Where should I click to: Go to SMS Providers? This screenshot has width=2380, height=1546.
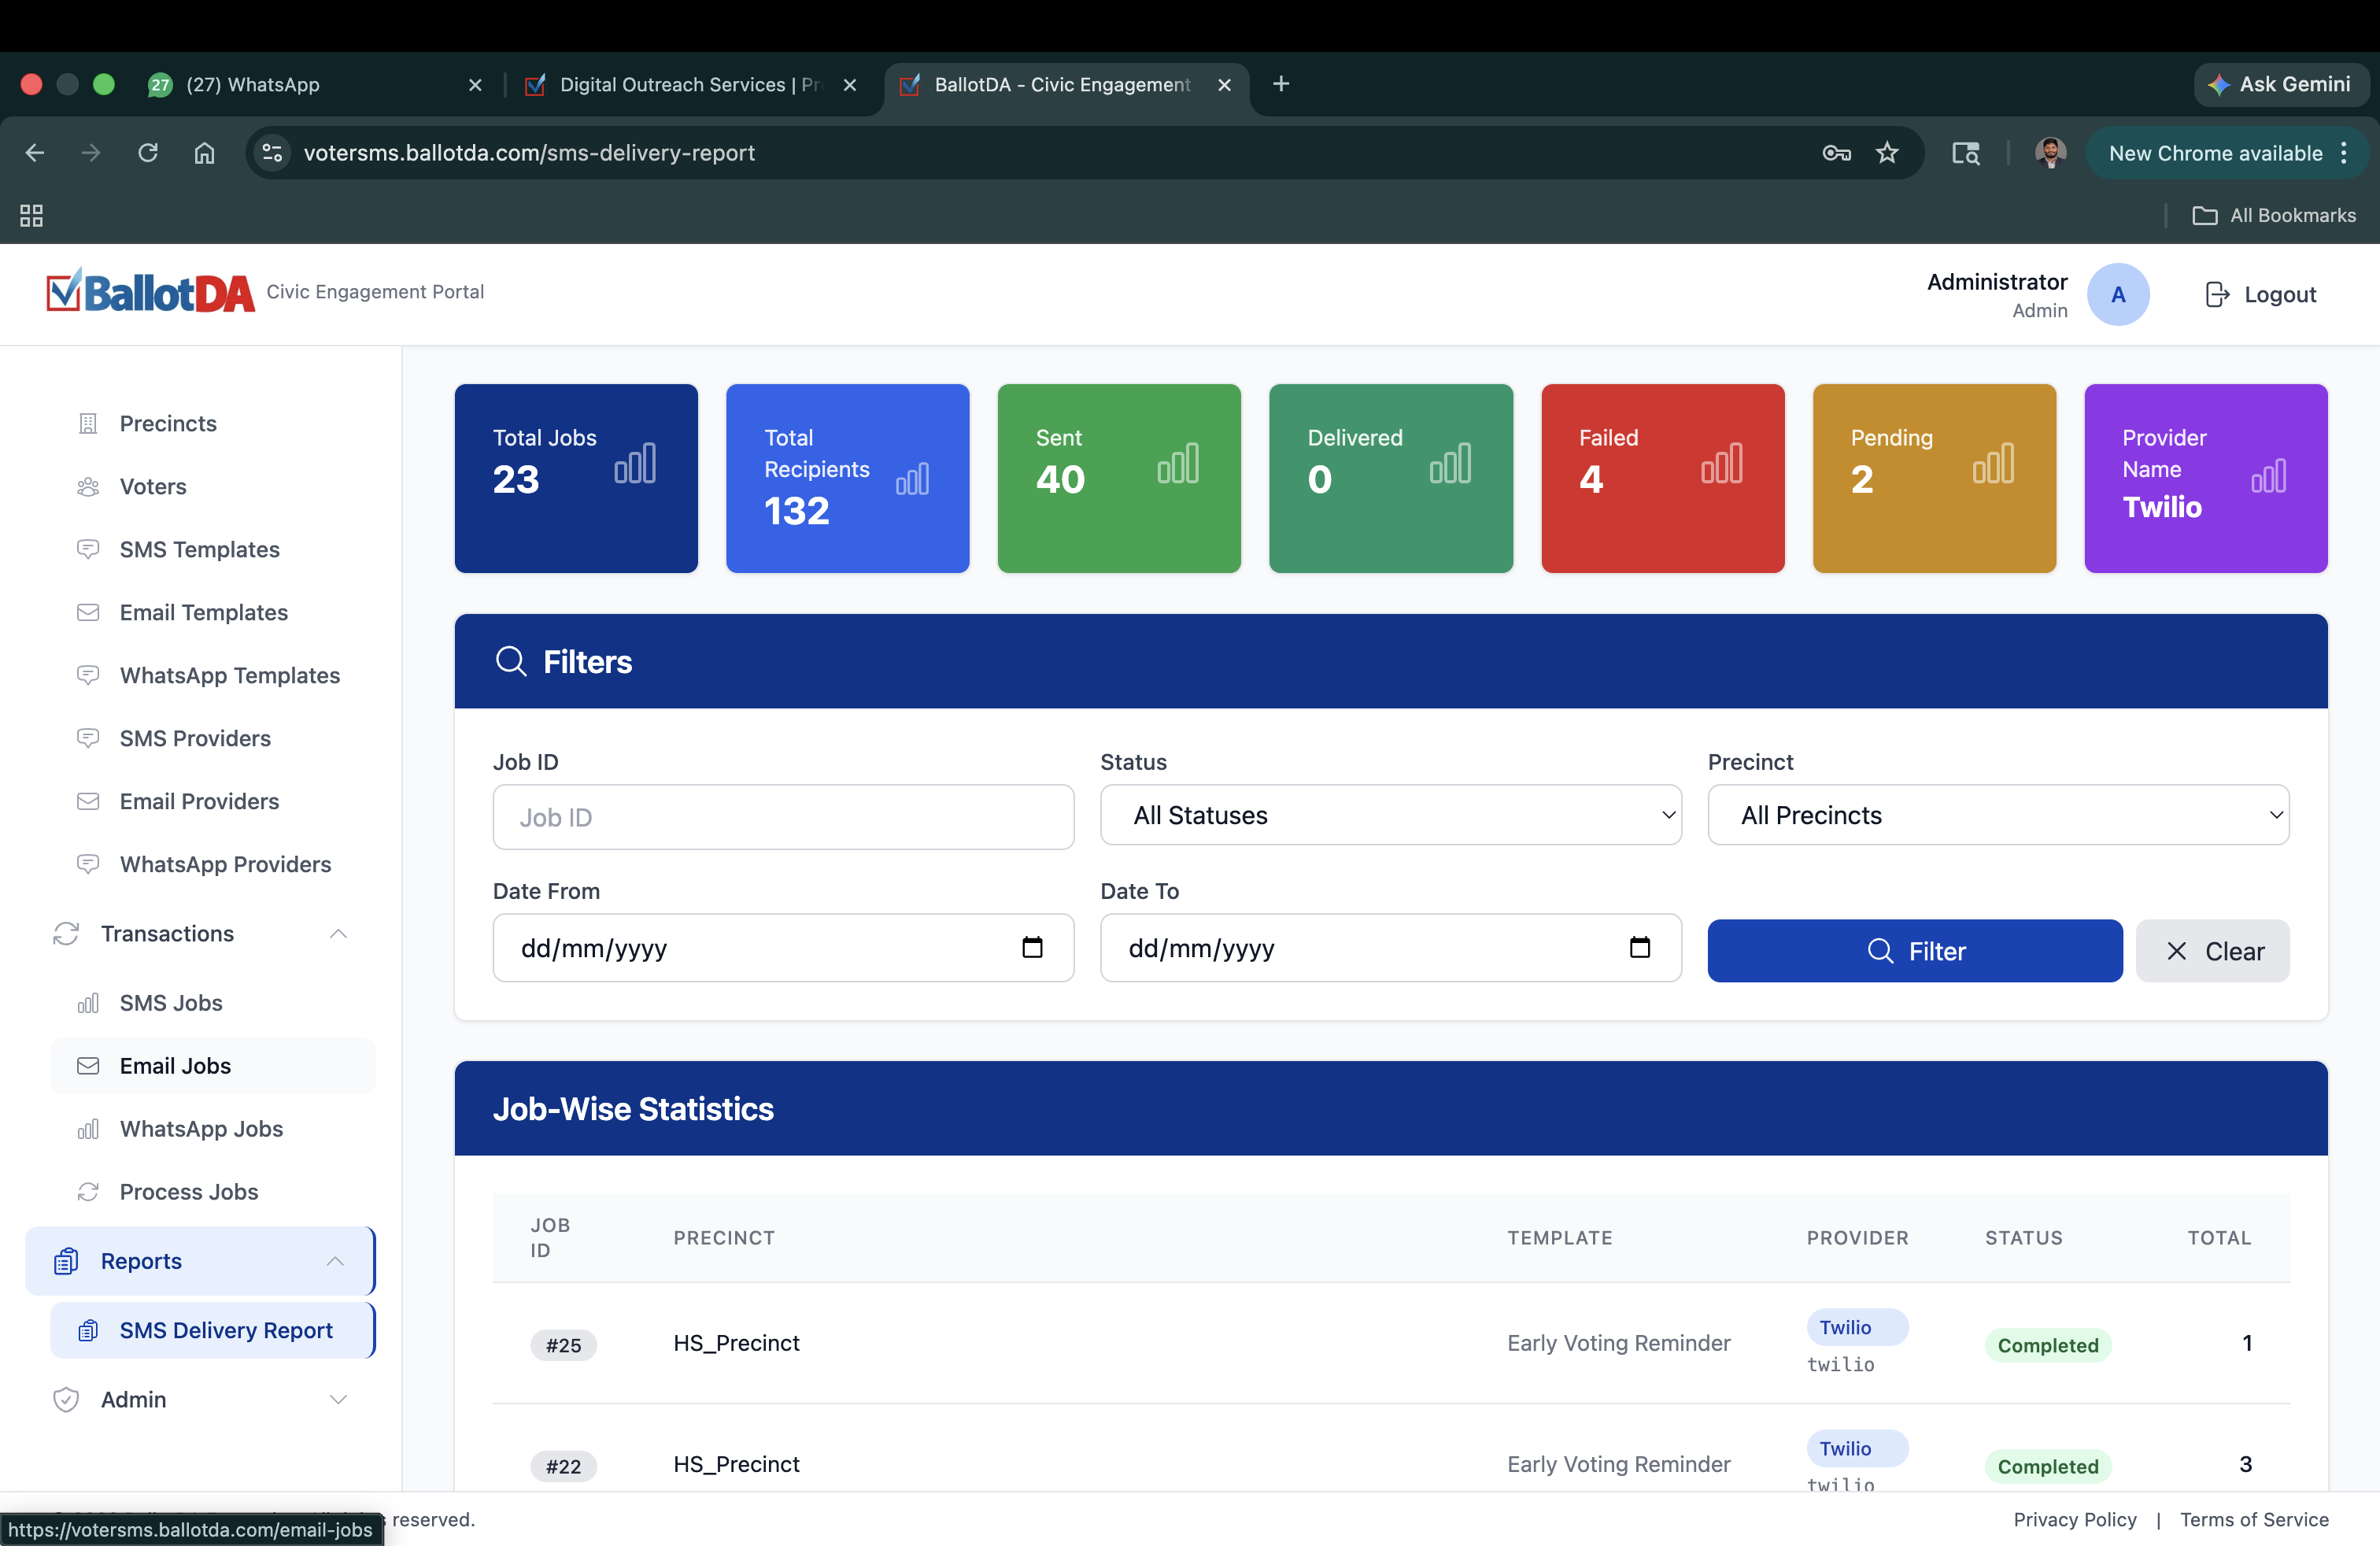coord(195,738)
